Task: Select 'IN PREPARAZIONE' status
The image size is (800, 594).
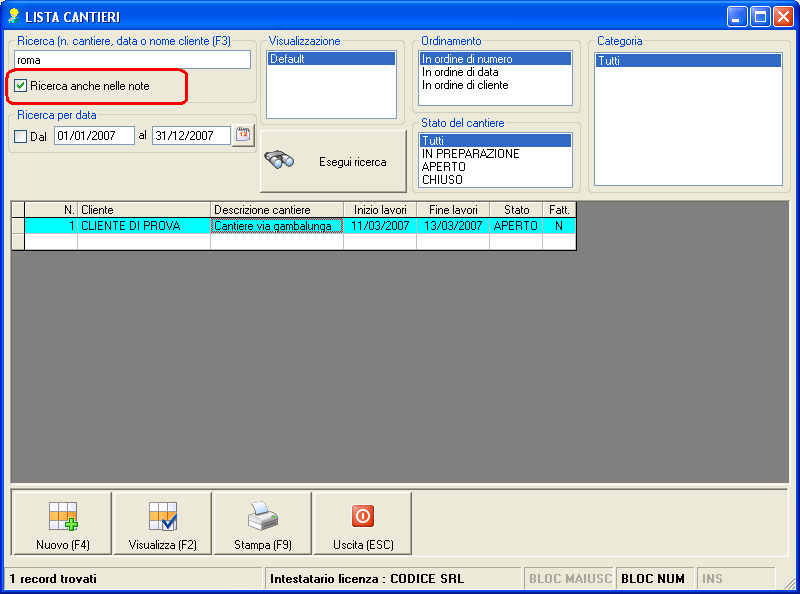Action: pyautogui.click(x=495, y=154)
